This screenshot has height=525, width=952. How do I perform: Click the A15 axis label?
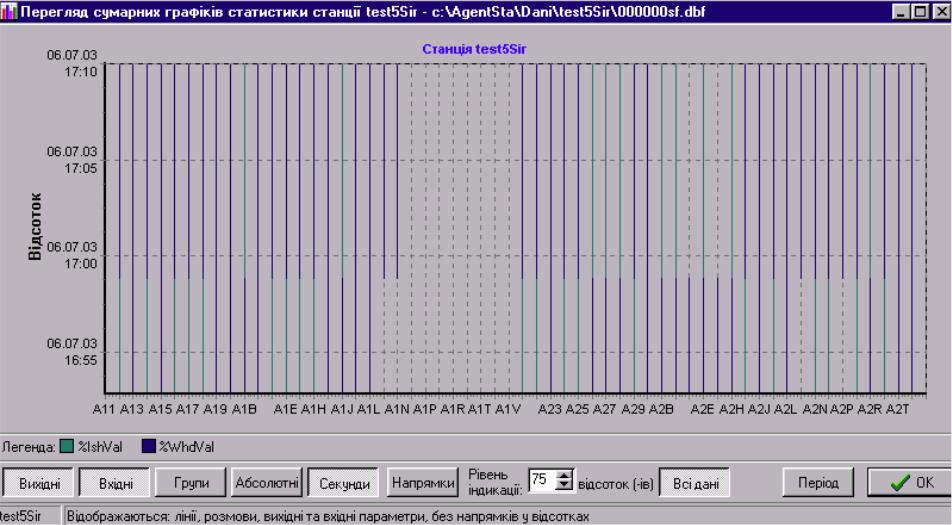[x=160, y=409]
